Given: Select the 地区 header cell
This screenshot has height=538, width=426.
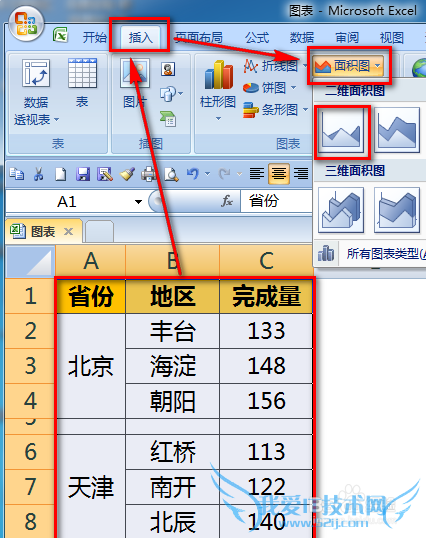Looking at the screenshot, I should (x=173, y=296).
